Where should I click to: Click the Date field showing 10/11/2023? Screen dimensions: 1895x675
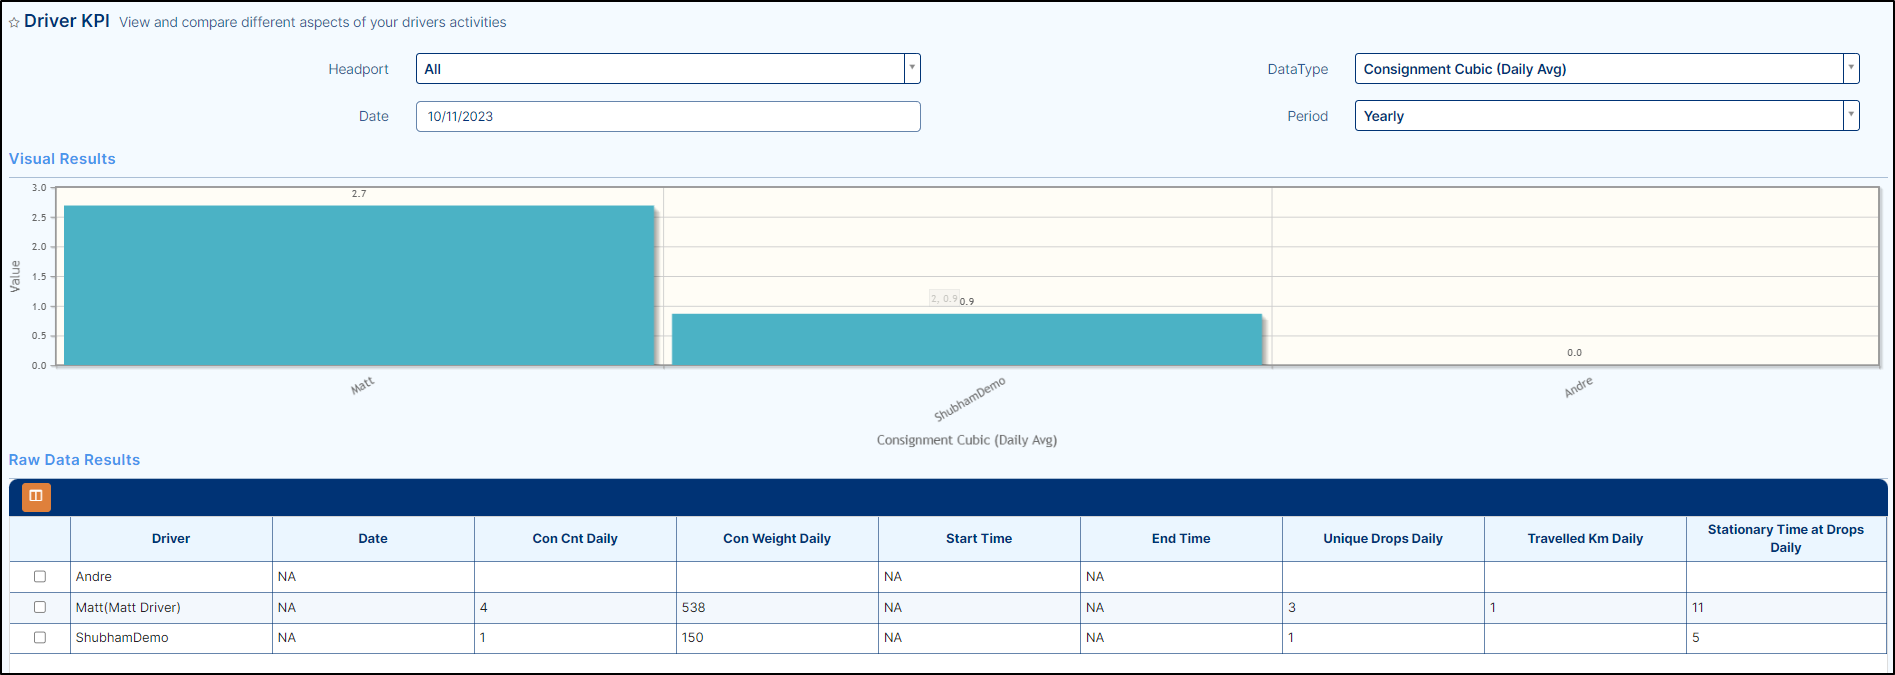[x=667, y=116]
